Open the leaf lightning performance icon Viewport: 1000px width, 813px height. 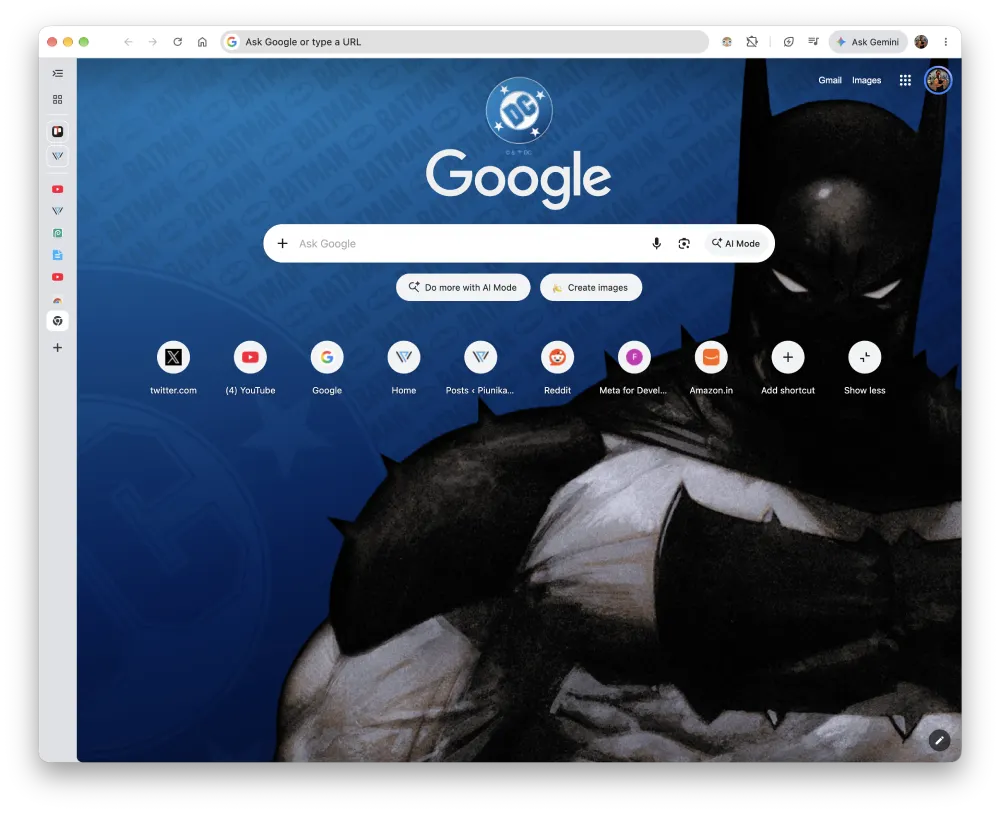[788, 42]
